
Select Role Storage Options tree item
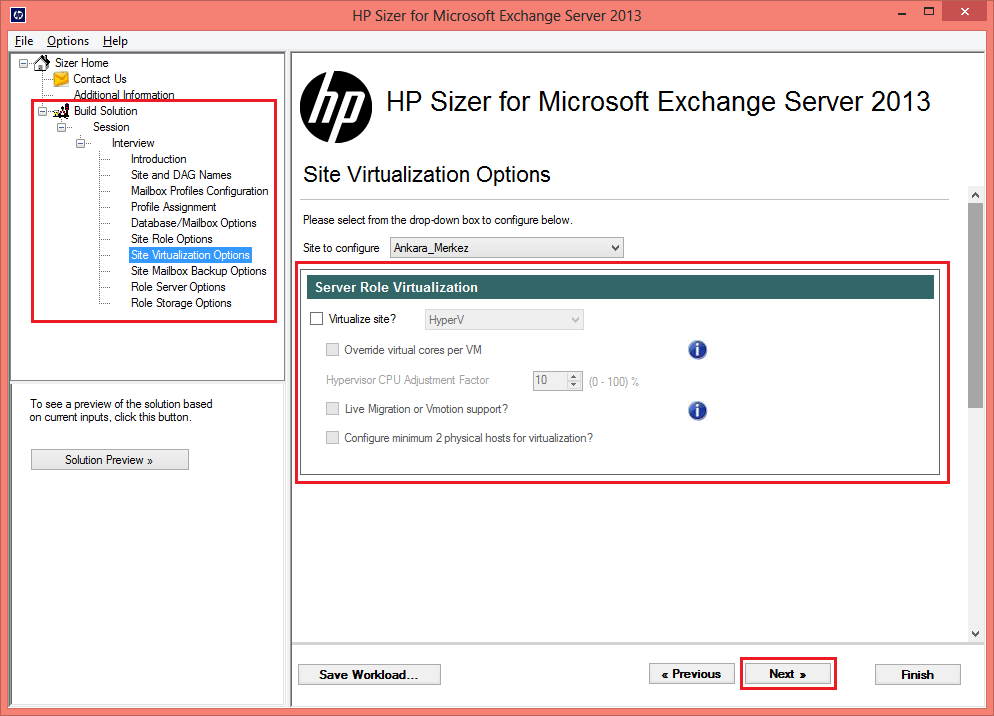[x=181, y=303]
